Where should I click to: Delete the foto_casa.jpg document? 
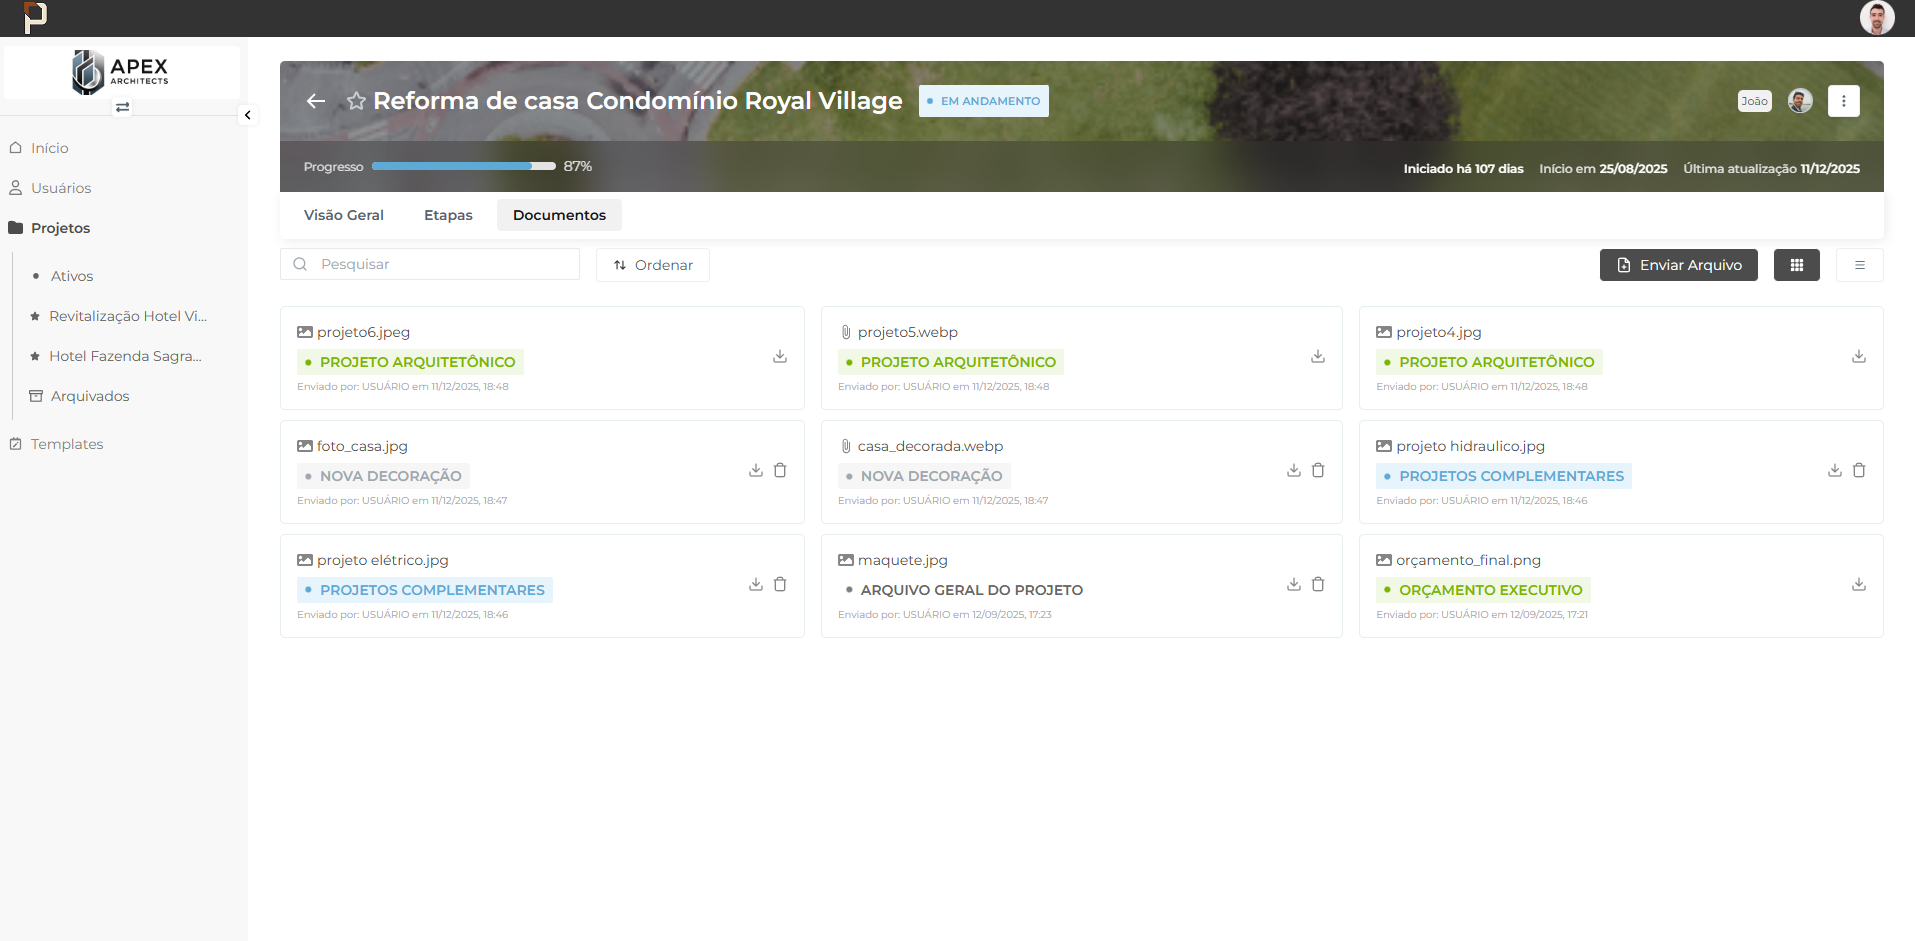780,471
